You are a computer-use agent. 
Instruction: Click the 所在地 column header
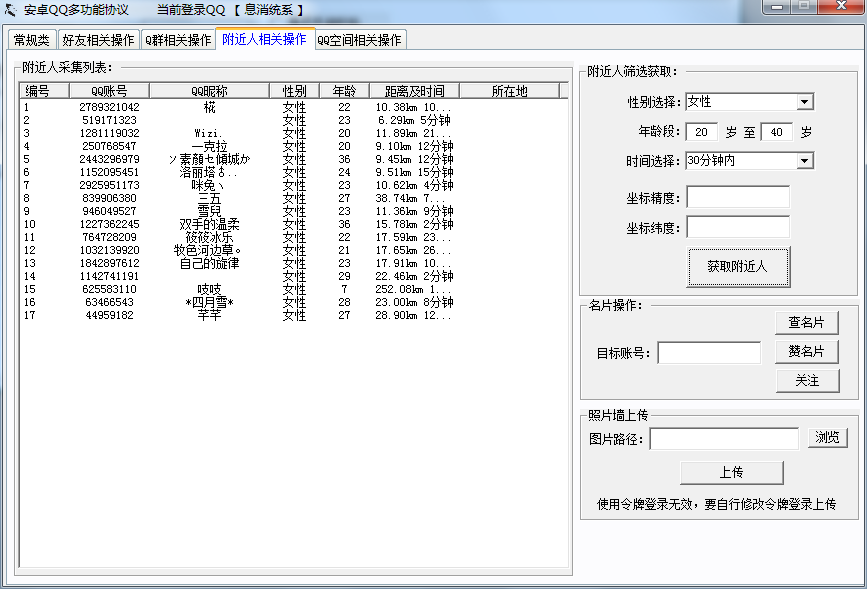(509, 91)
